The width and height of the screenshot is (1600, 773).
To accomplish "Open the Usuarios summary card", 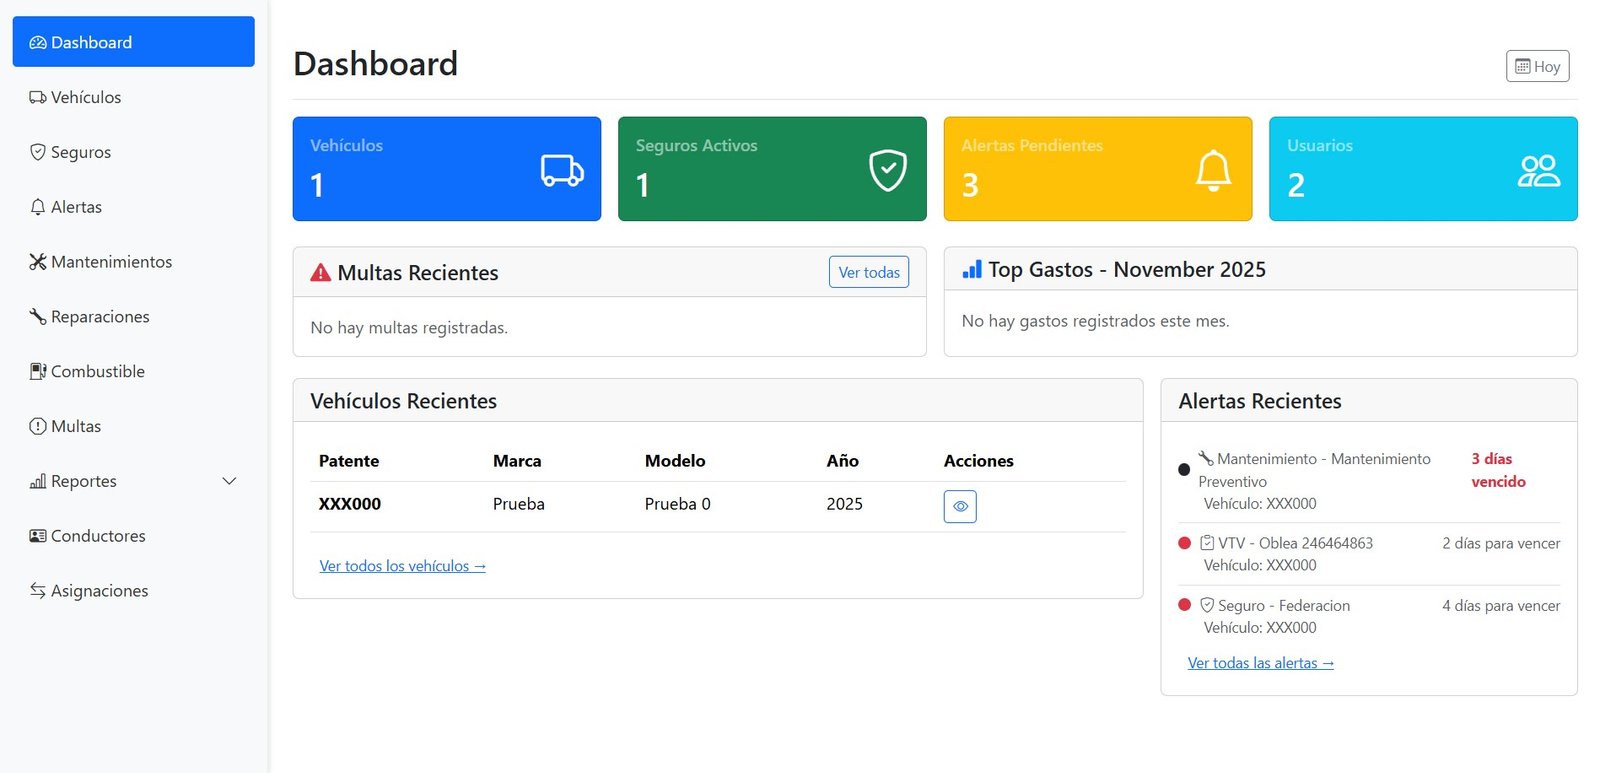I will (1423, 169).
